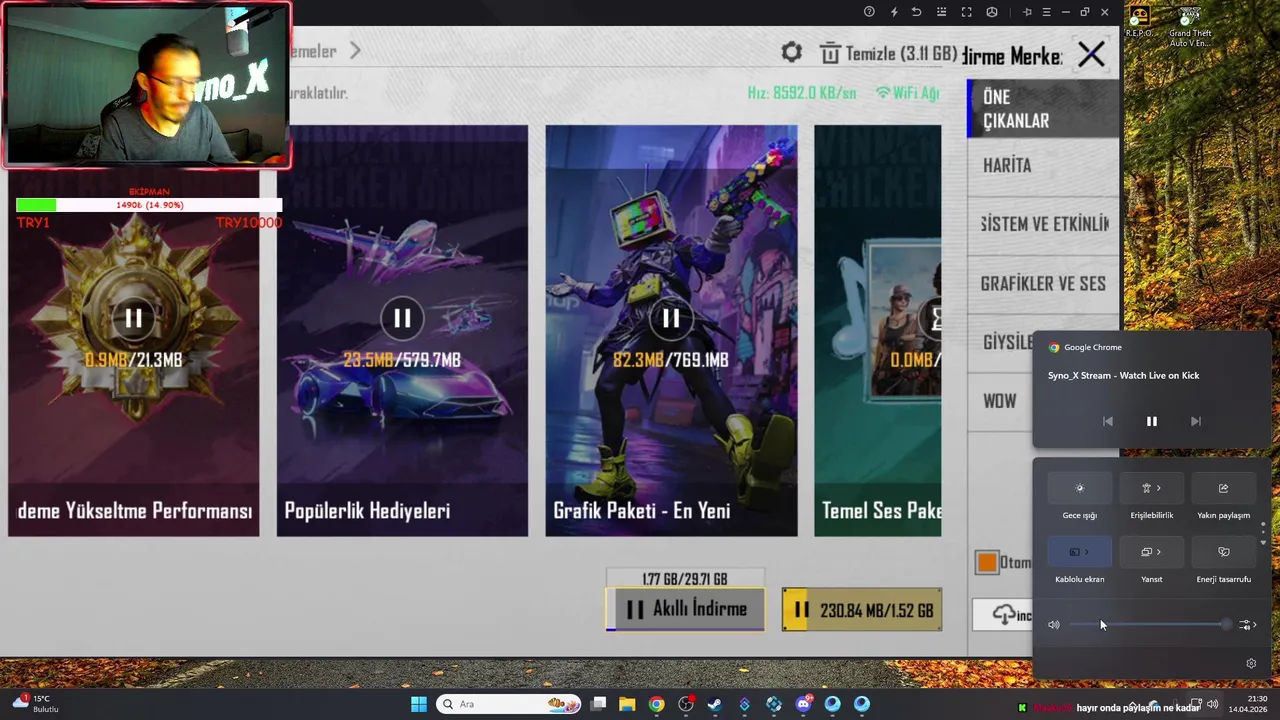Open the hamburger menu in emulator title bar
Viewport: 1280px width, 720px height.
click(x=1046, y=12)
